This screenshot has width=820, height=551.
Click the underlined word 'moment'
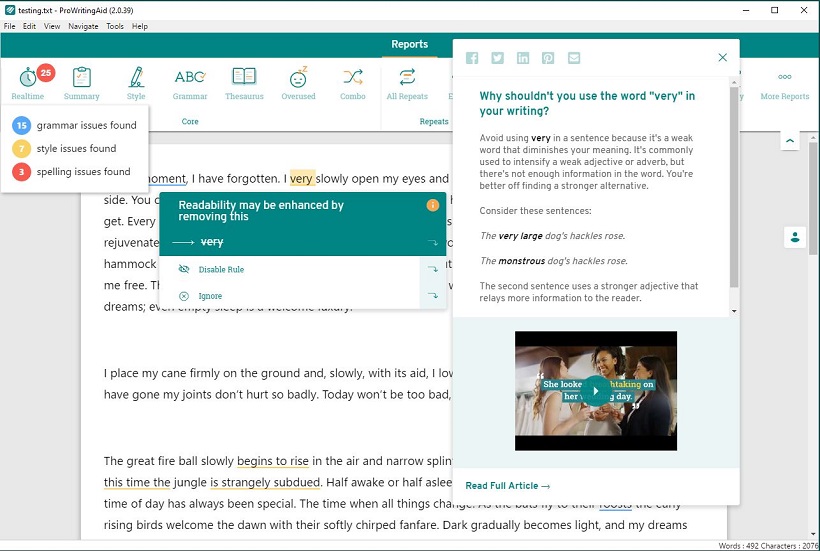[x=167, y=179]
